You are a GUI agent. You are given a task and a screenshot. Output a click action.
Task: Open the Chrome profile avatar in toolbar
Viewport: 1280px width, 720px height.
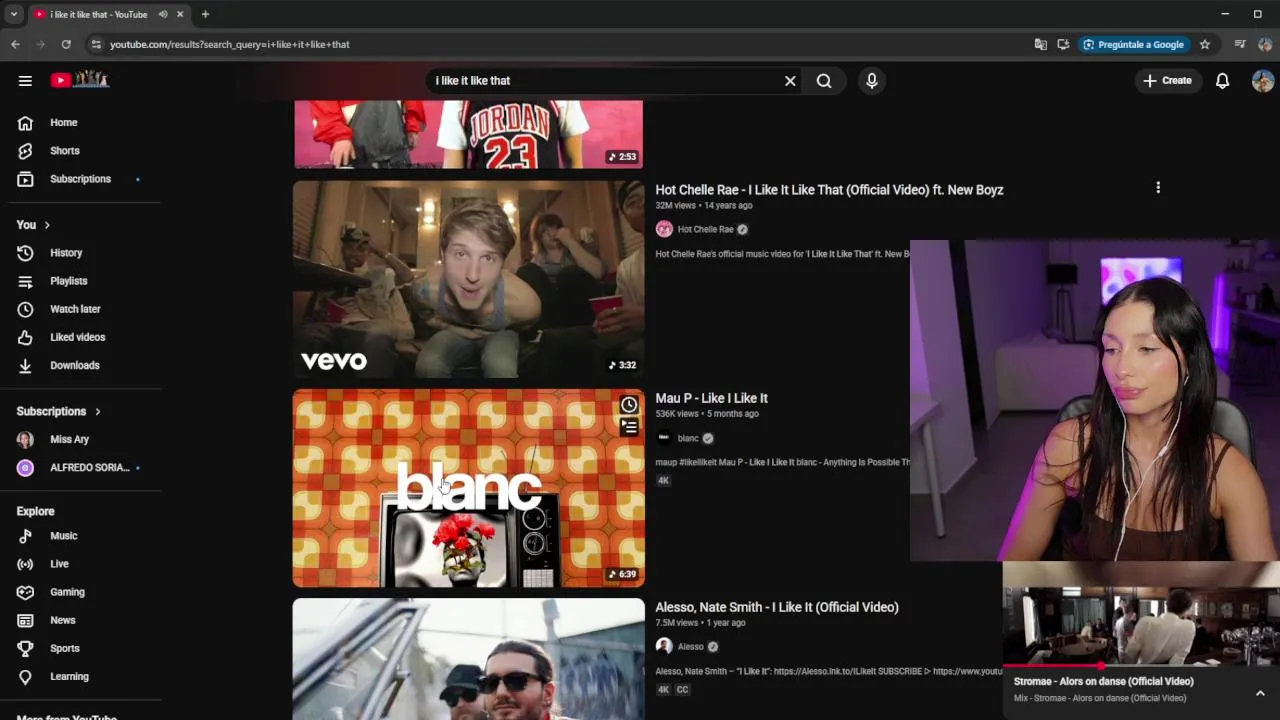[1265, 45]
